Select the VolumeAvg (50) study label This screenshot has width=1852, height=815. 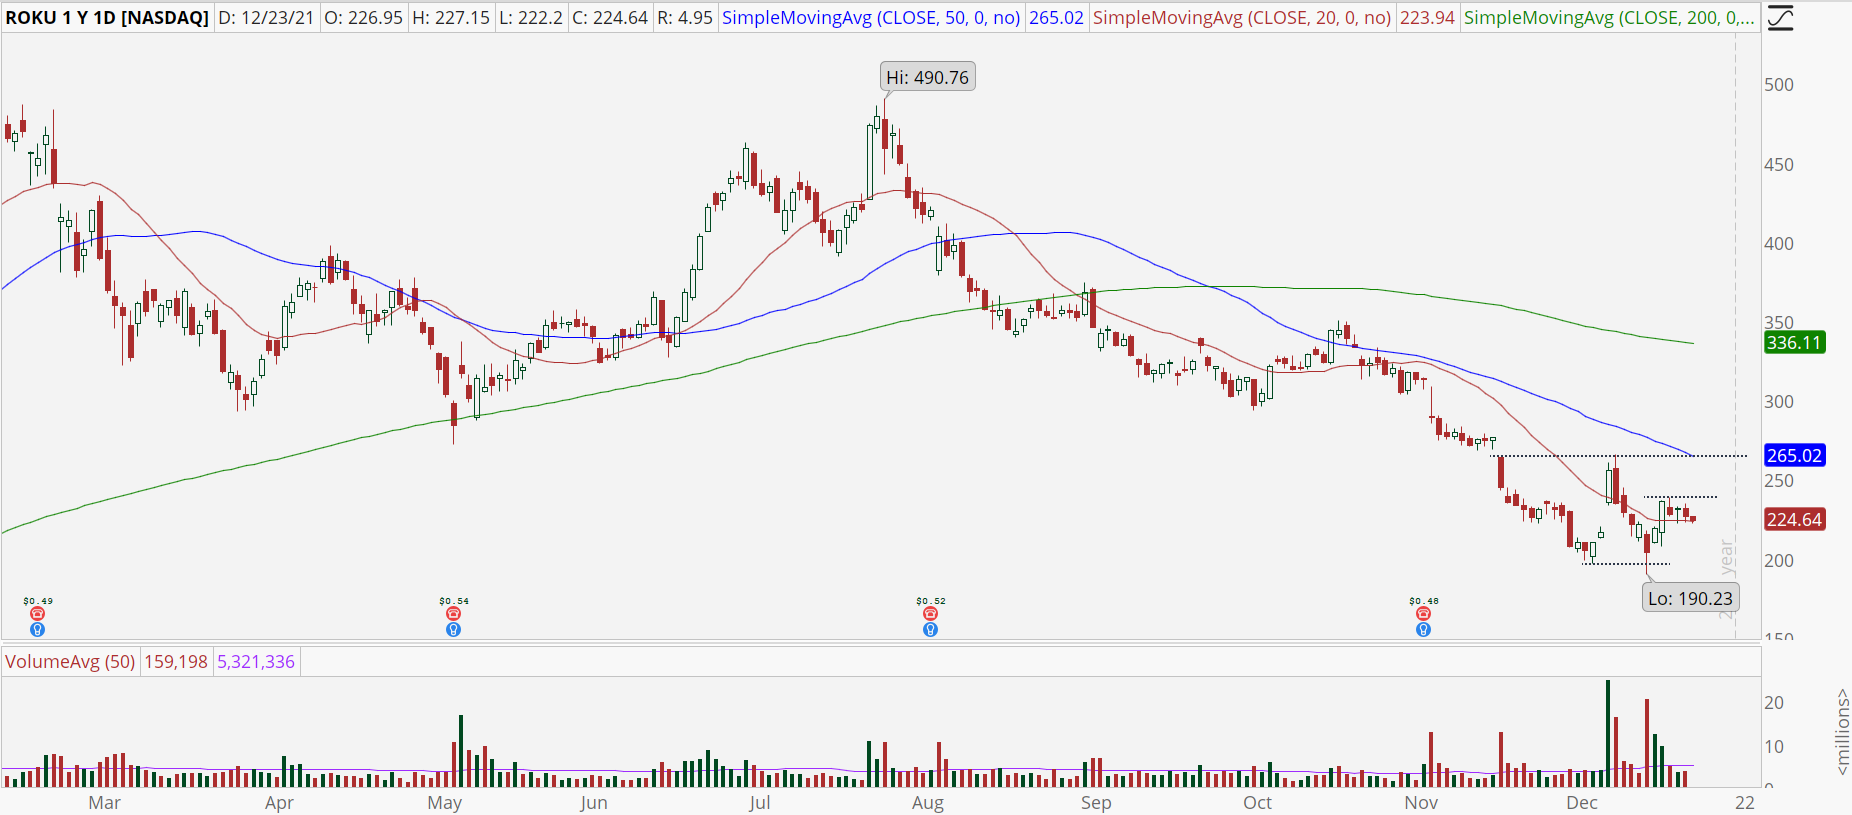point(70,662)
